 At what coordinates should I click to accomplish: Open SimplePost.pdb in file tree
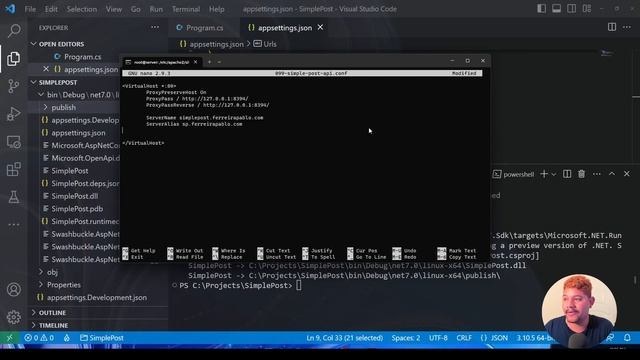pyautogui.click(x=77, y=209)
